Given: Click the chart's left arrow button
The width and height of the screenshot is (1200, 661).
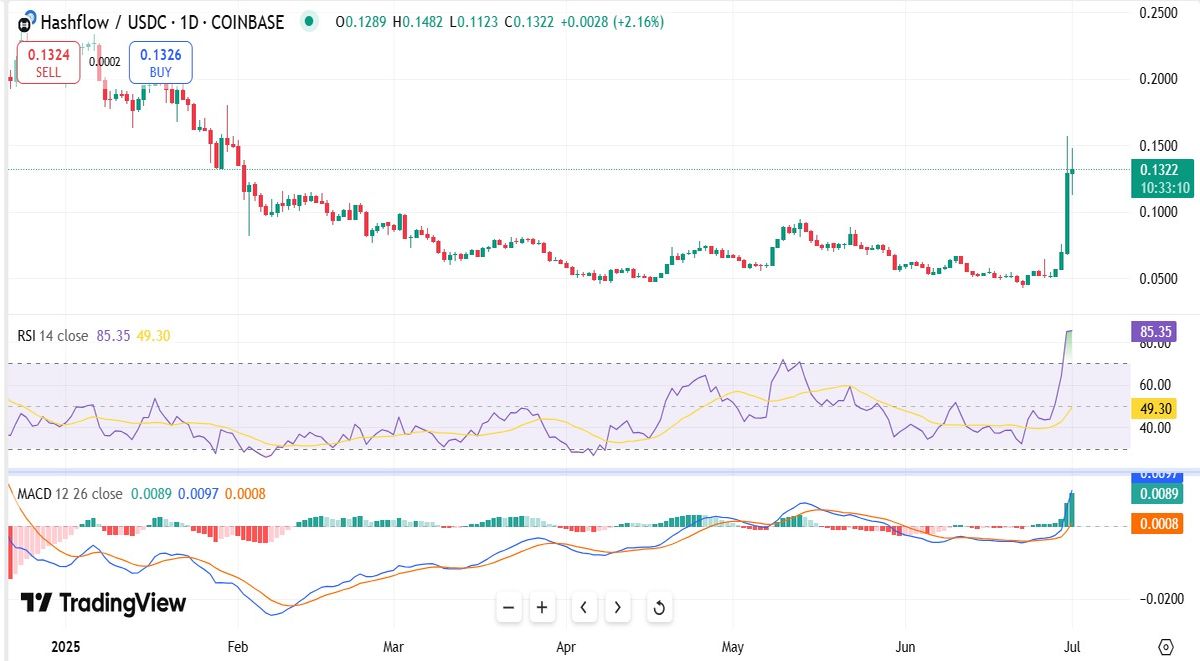Looking at the screenshot, I should coord(584,607).
